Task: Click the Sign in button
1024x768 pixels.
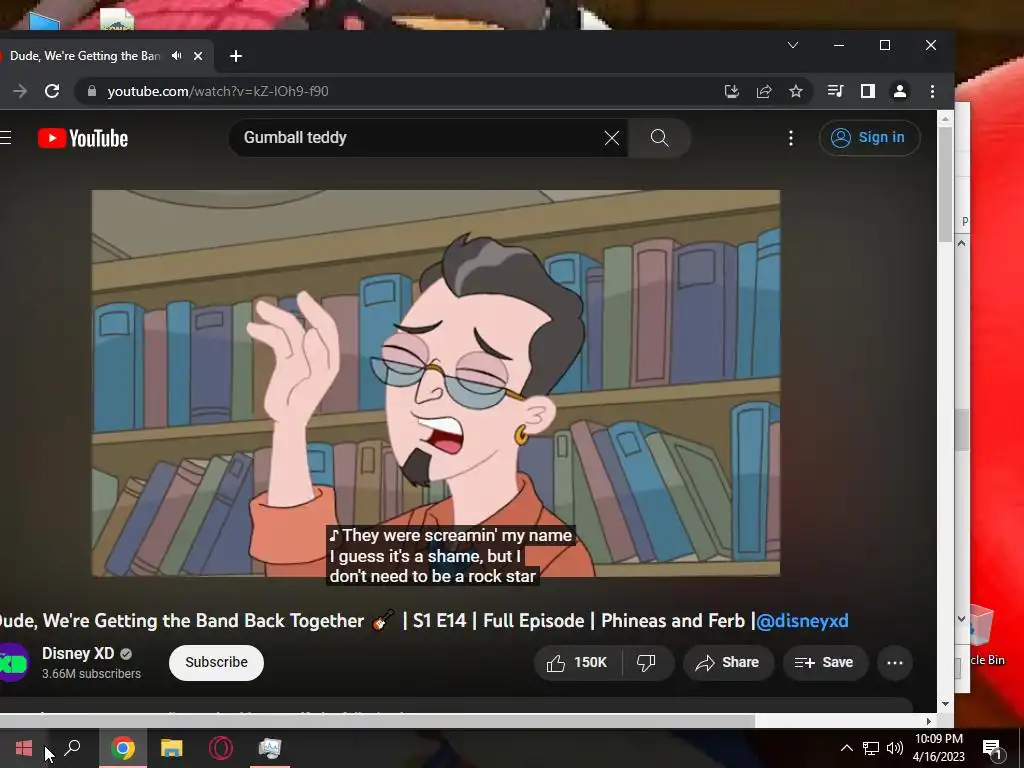Action: (869, 138)
